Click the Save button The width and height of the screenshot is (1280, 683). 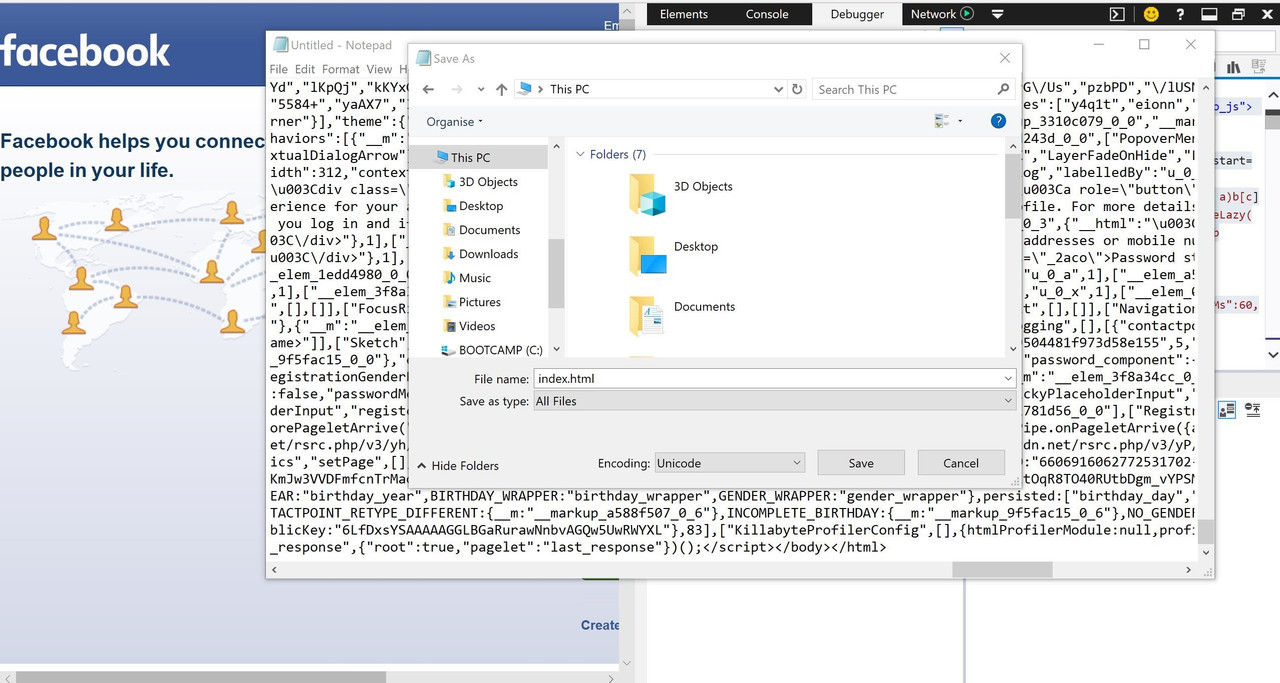tap(861, 463)
